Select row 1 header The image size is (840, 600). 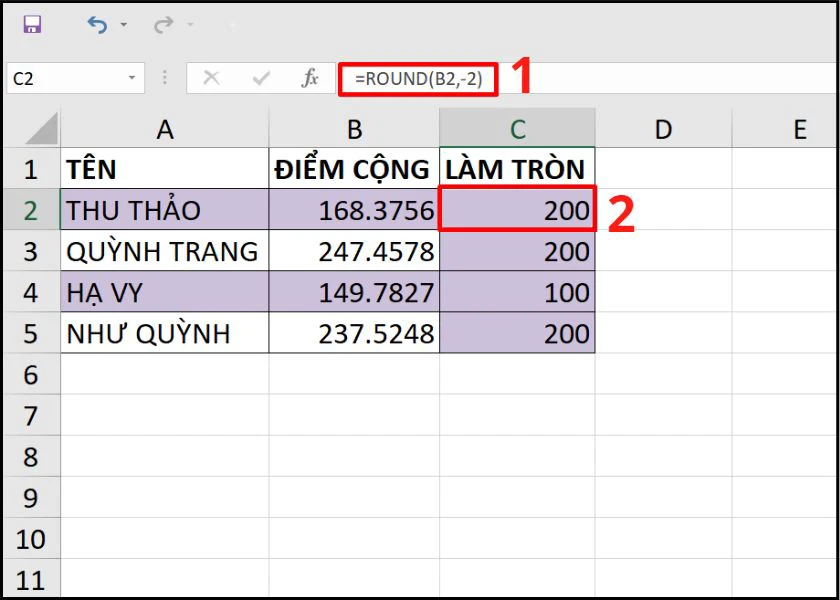click(x=31, y=169)
